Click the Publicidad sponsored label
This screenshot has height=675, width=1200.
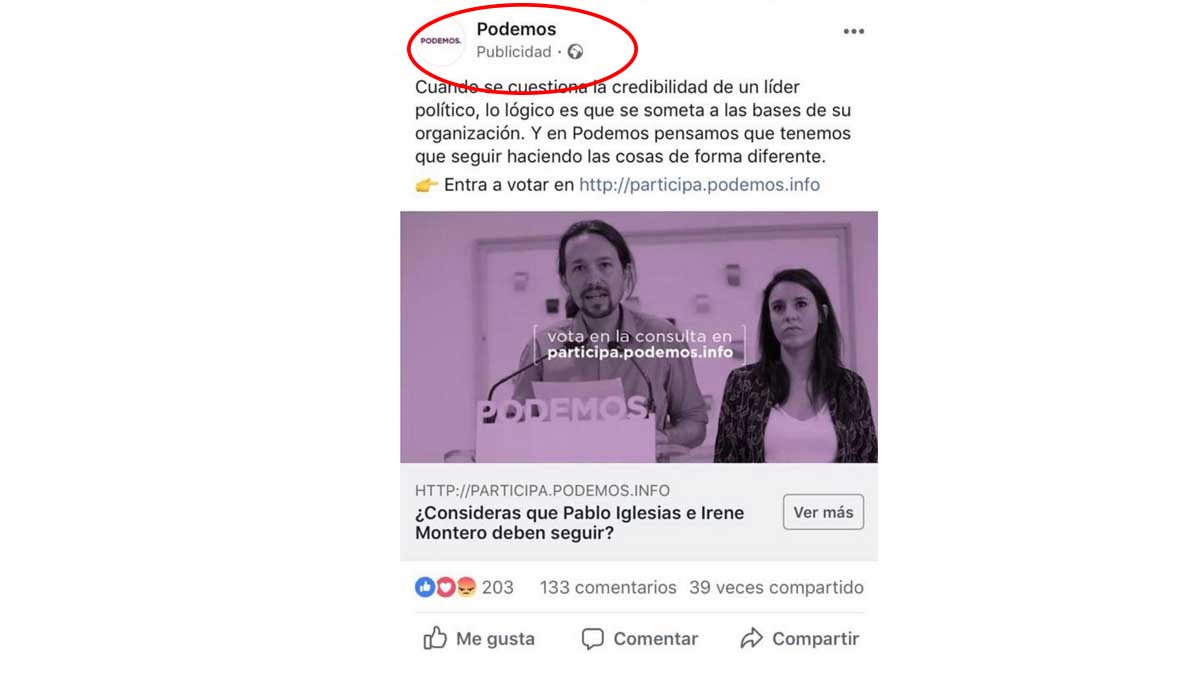coord(514,52)
